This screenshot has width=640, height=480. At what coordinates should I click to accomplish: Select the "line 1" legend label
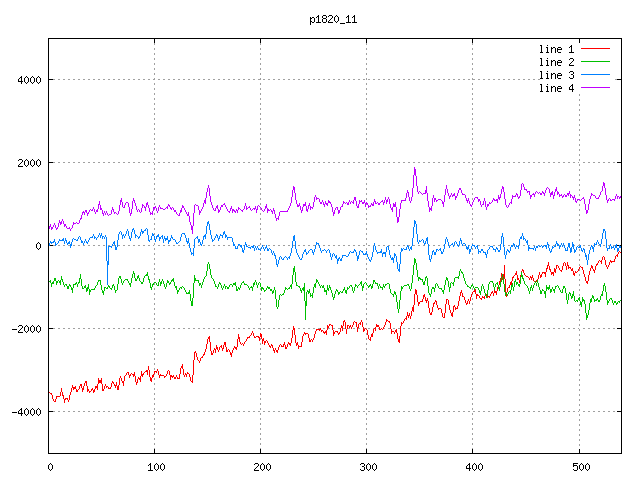pos(557,49)
